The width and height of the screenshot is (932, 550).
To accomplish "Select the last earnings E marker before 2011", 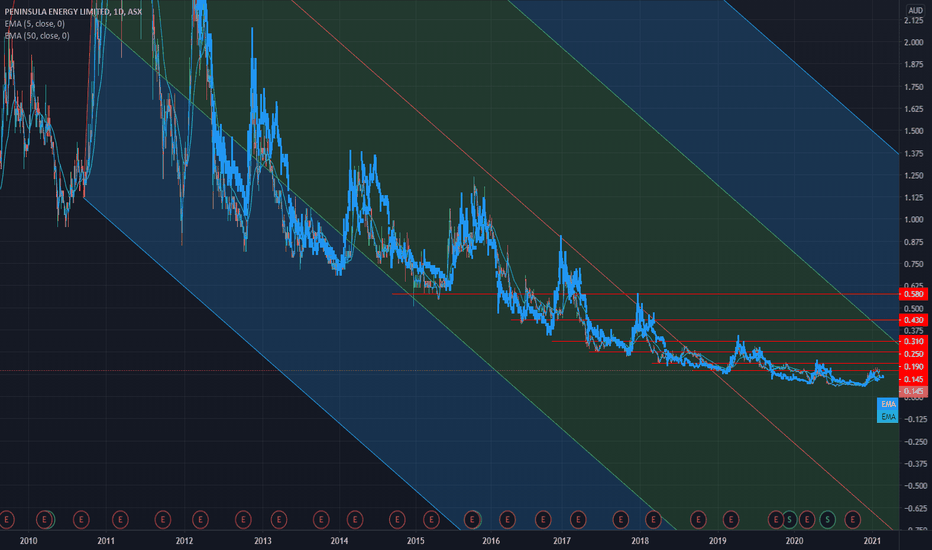I will [81, 520].
